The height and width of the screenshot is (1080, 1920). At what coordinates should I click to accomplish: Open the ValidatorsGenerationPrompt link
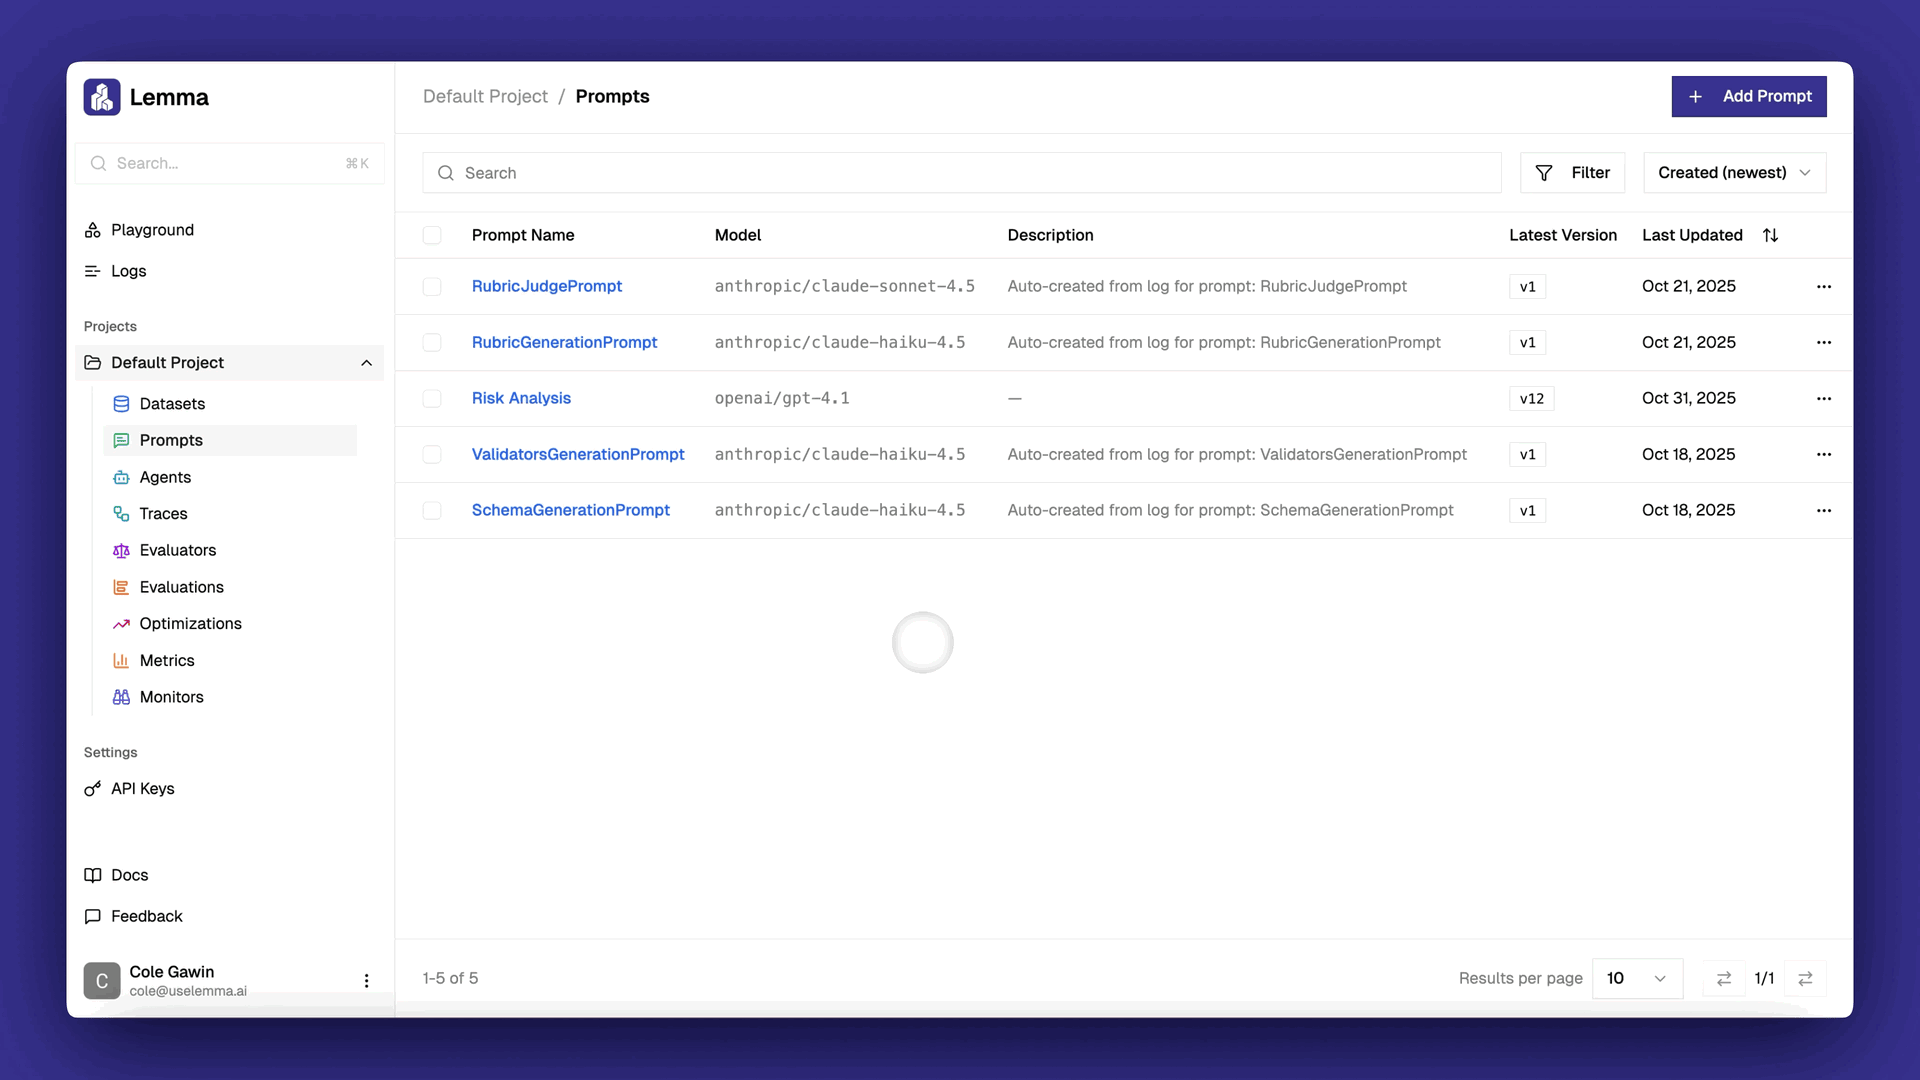pos(578,454)
